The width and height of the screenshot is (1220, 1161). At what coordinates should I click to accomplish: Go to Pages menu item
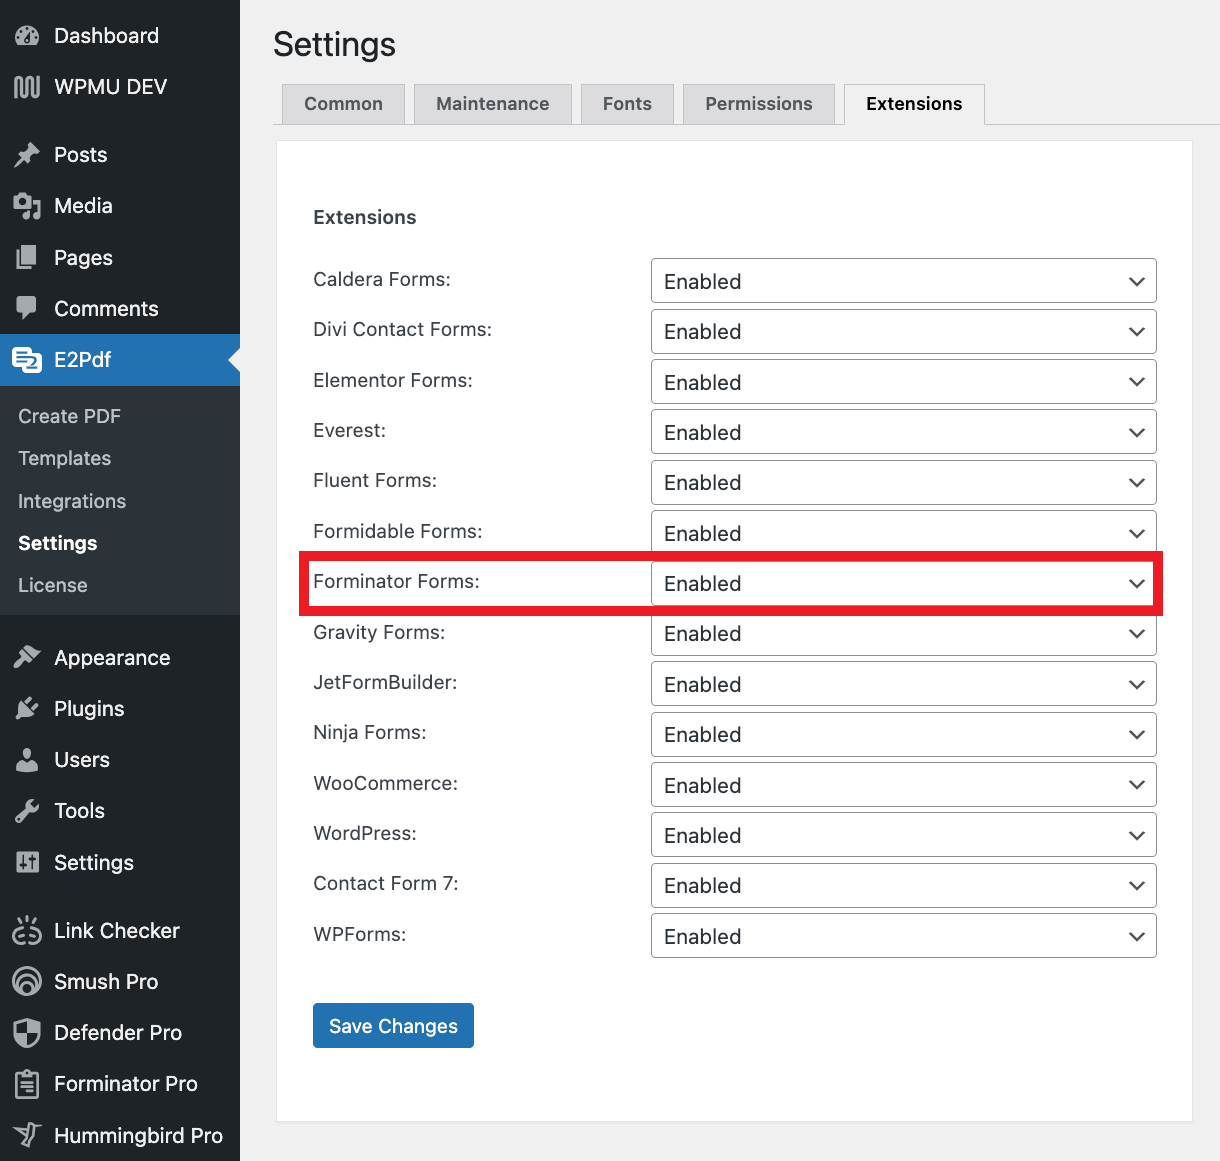click(x=120, y=258)
